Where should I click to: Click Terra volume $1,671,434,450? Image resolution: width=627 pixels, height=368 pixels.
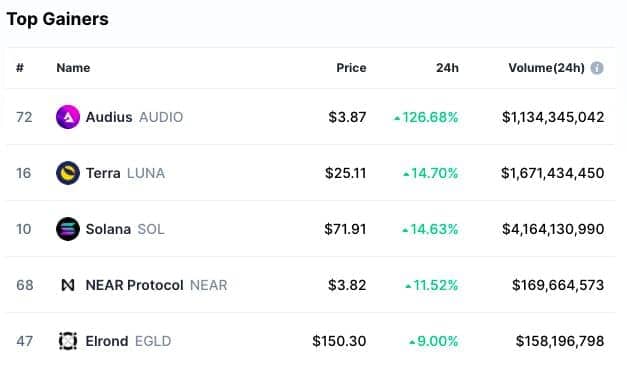click(x=553, y=173)
